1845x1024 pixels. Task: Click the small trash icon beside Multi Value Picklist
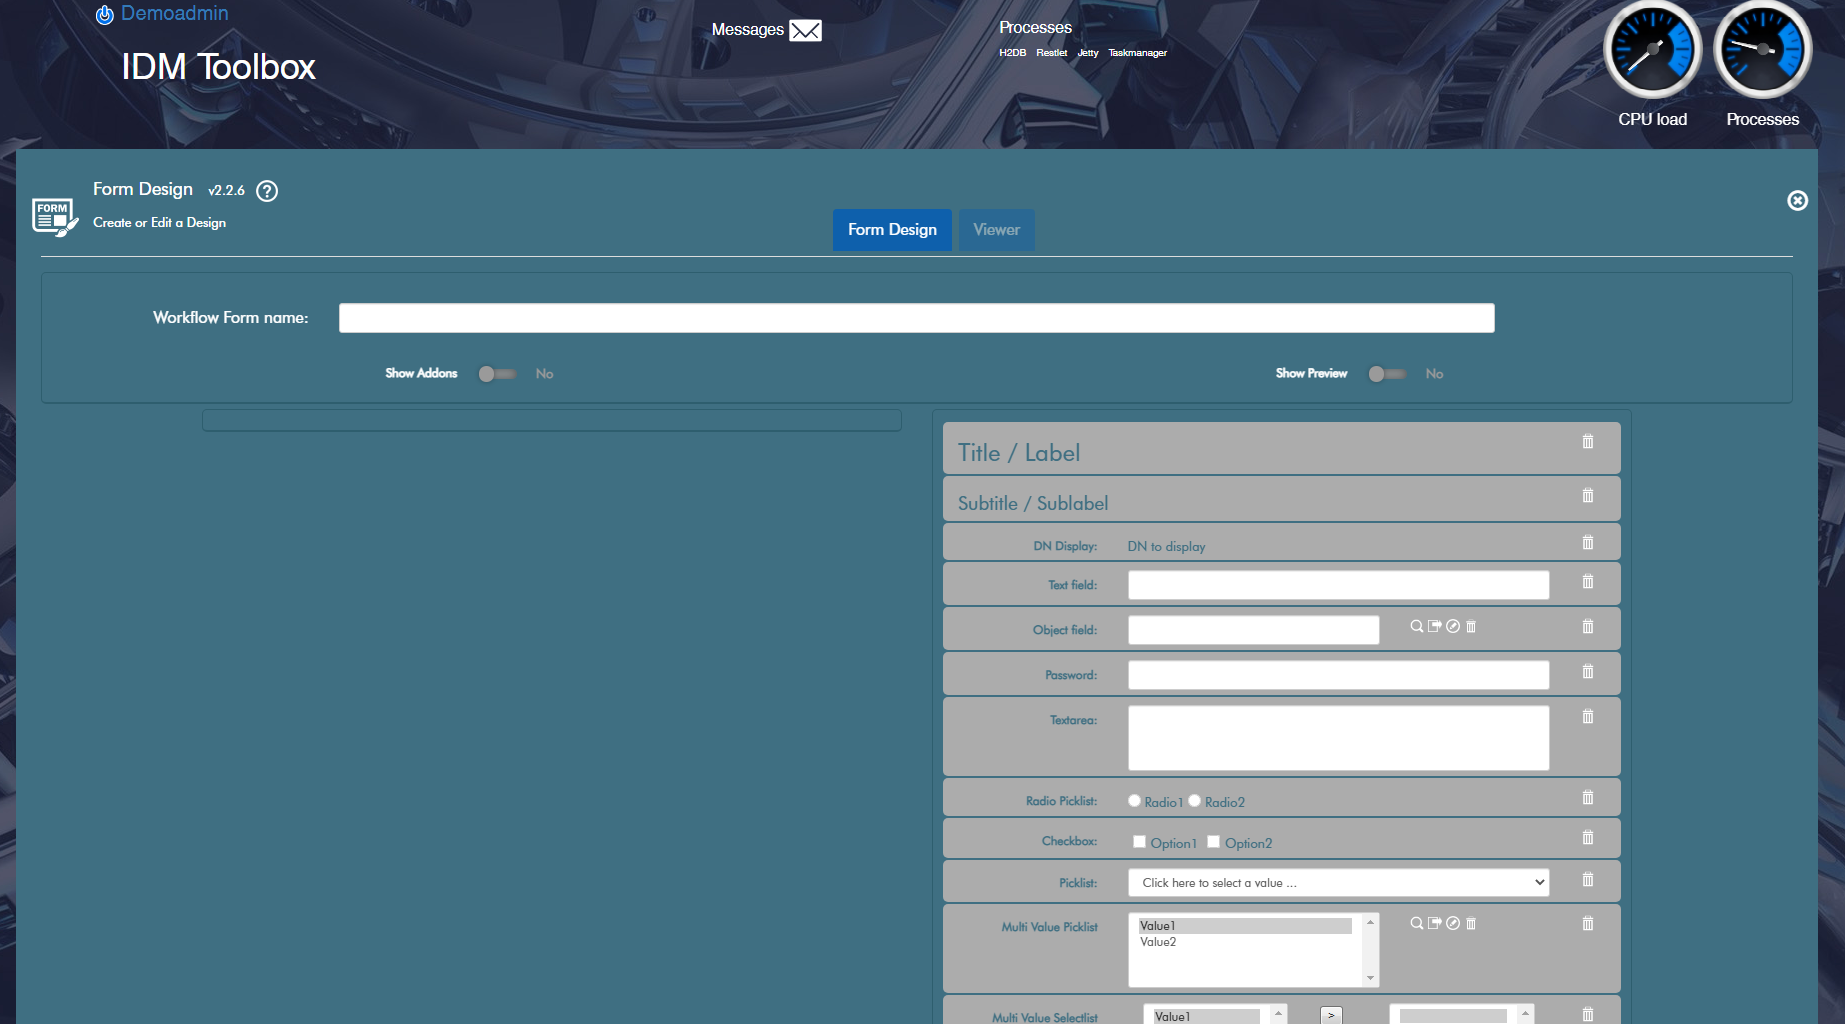point(1471,924)
